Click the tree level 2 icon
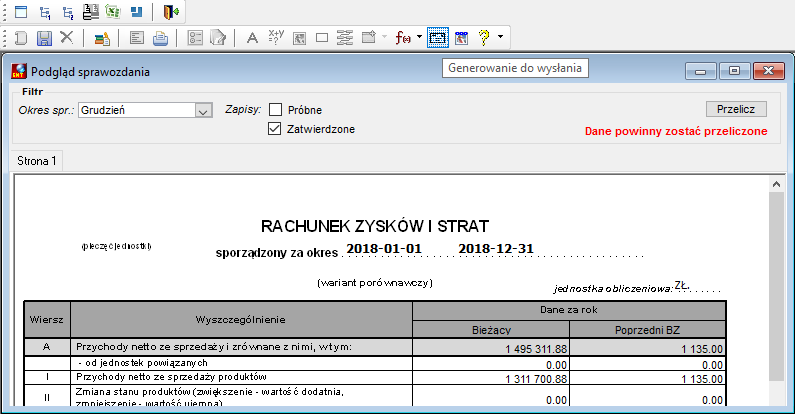 tap(67, 12)
